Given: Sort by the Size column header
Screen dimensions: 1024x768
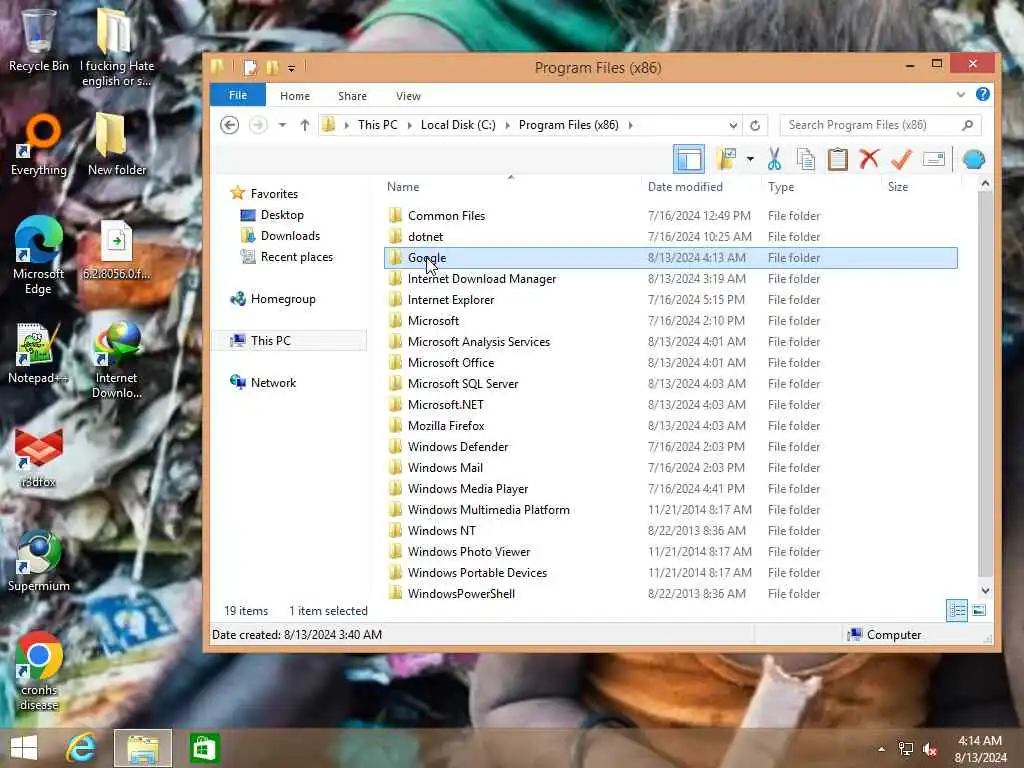Looking at the screenshot, I should (x=898, y=187).
